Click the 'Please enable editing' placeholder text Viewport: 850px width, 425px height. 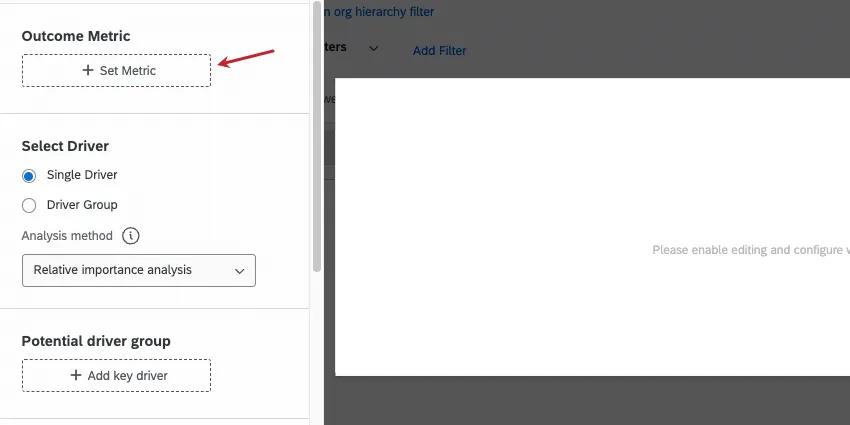coord(750,250)
